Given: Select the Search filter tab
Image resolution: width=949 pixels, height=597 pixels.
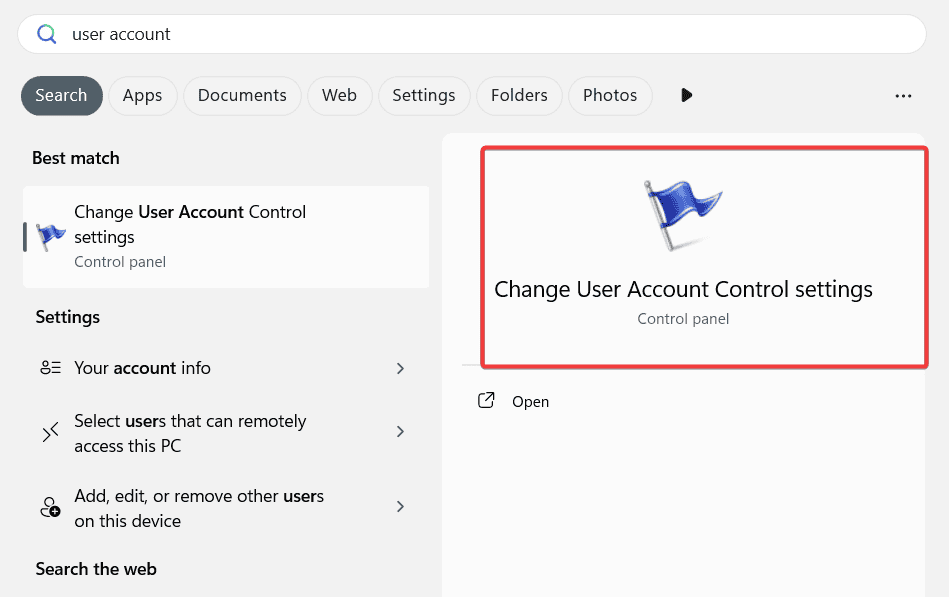Looking at the screenshot, I should click(62, 96).
